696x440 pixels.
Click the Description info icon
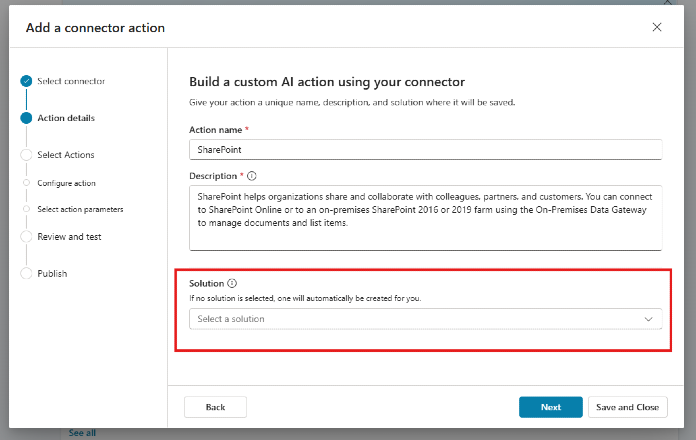(252, 176)
